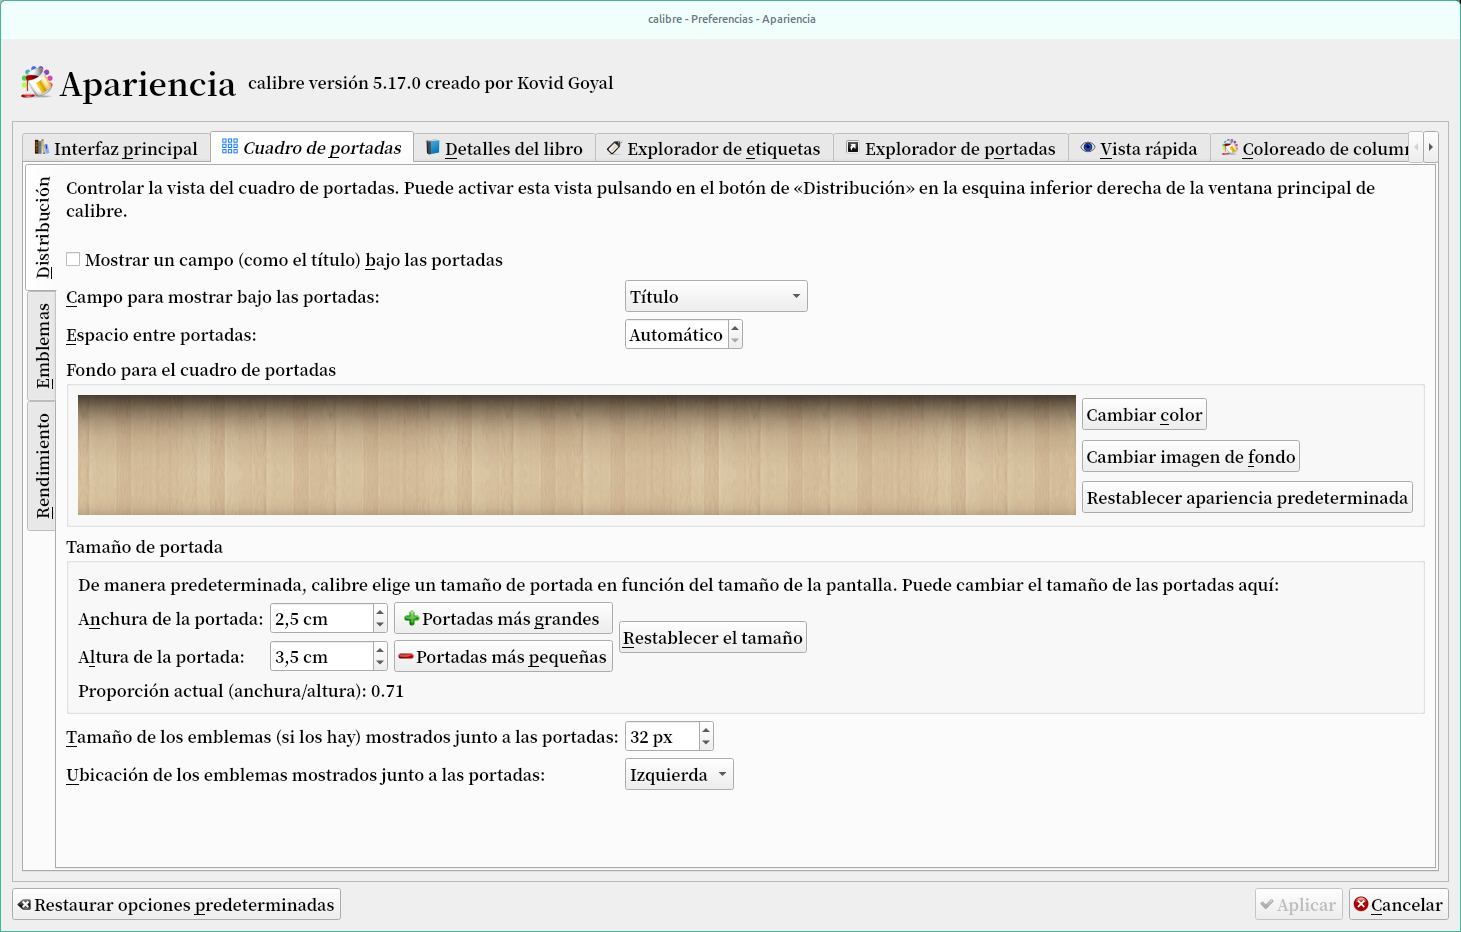Viewport: 1461px width, 932px height.
Task: Click the Anchura de la portada field
Action: [x=322, y=619]
